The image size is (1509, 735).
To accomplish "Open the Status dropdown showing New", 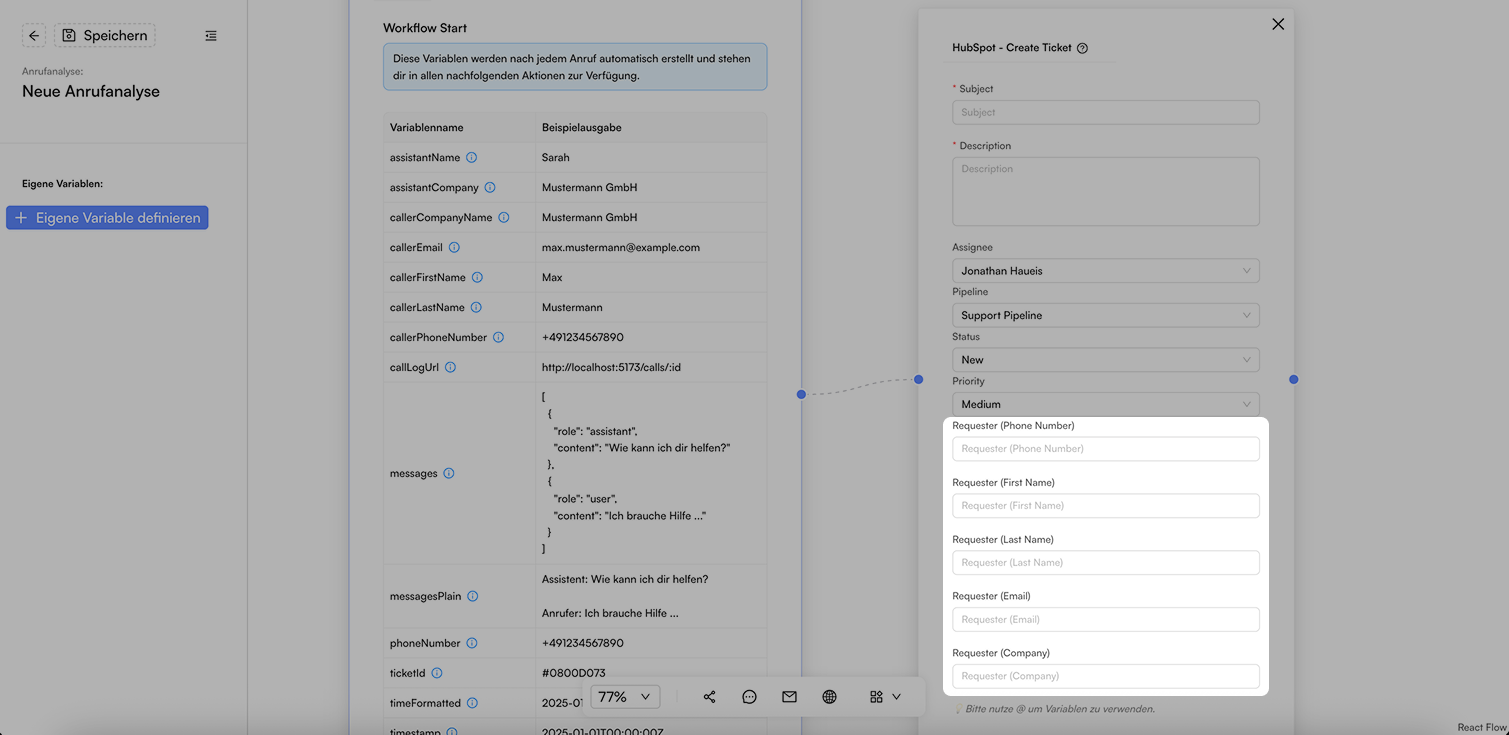I will (1105, 360).
